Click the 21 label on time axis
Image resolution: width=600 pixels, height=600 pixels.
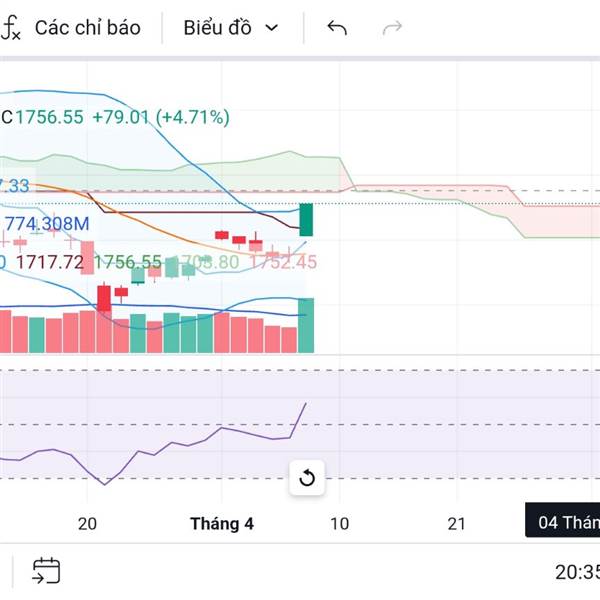pos(457,523)
